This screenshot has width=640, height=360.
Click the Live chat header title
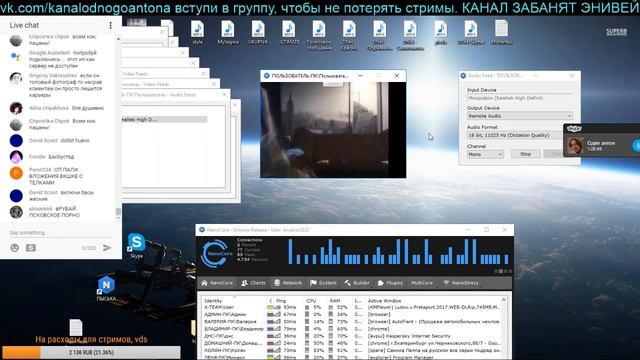point(24,25)
